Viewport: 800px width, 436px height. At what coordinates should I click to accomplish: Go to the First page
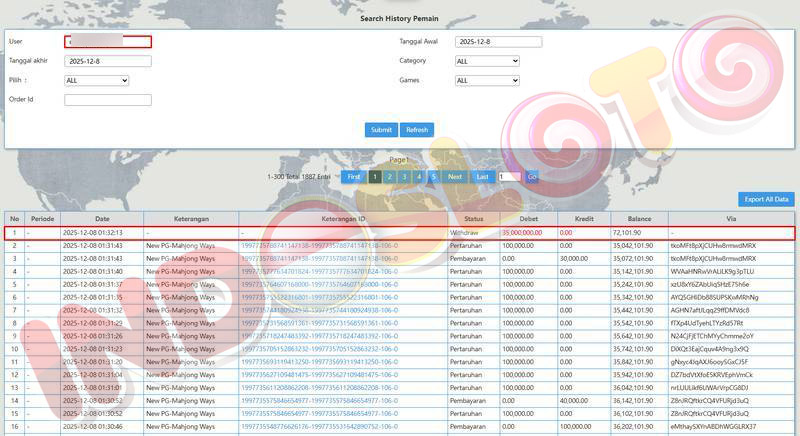point(353,177)
